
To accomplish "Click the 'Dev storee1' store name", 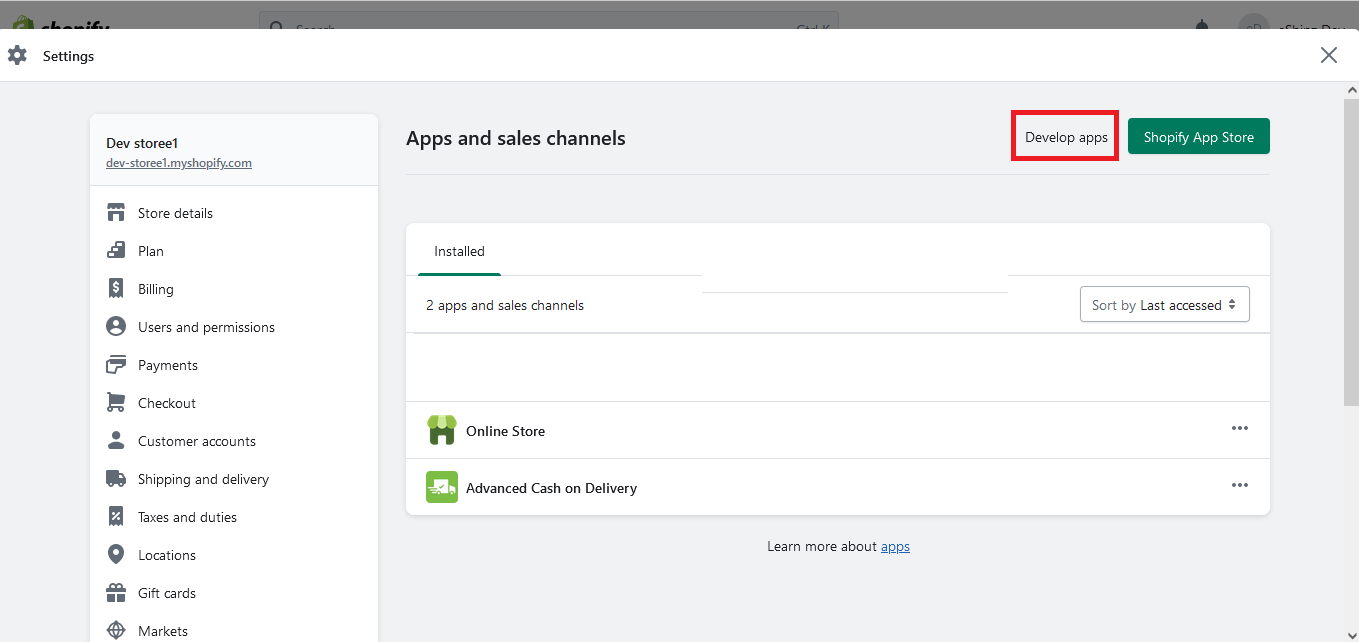I will pyautogui.click(x=142, y=143).
